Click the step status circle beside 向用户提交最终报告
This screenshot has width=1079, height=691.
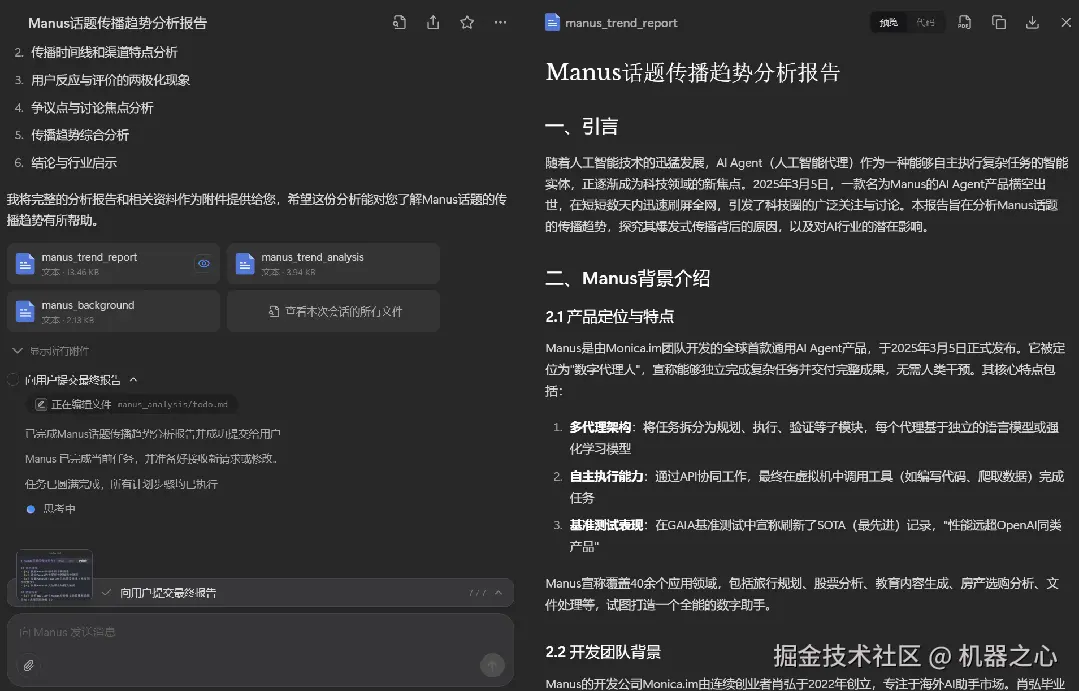tap(12, 379)
